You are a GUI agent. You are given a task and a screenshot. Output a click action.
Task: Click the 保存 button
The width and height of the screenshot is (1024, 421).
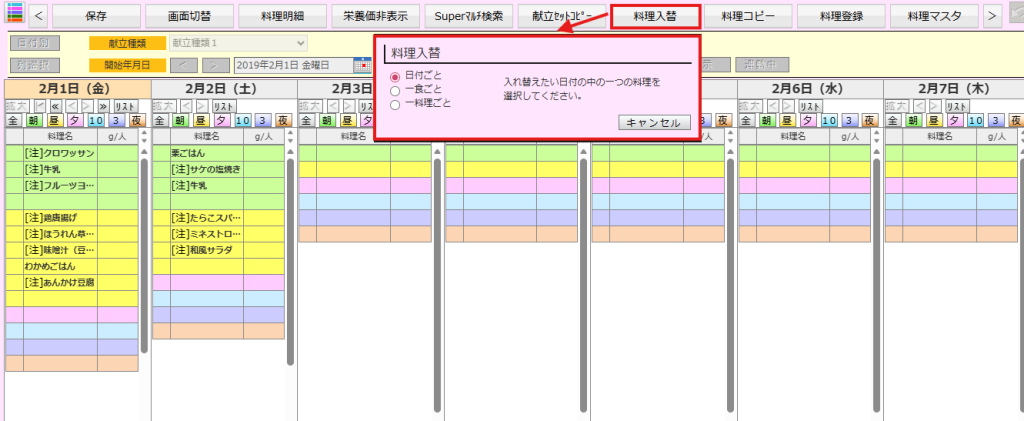pyautogui.click(x=96, y=16)
